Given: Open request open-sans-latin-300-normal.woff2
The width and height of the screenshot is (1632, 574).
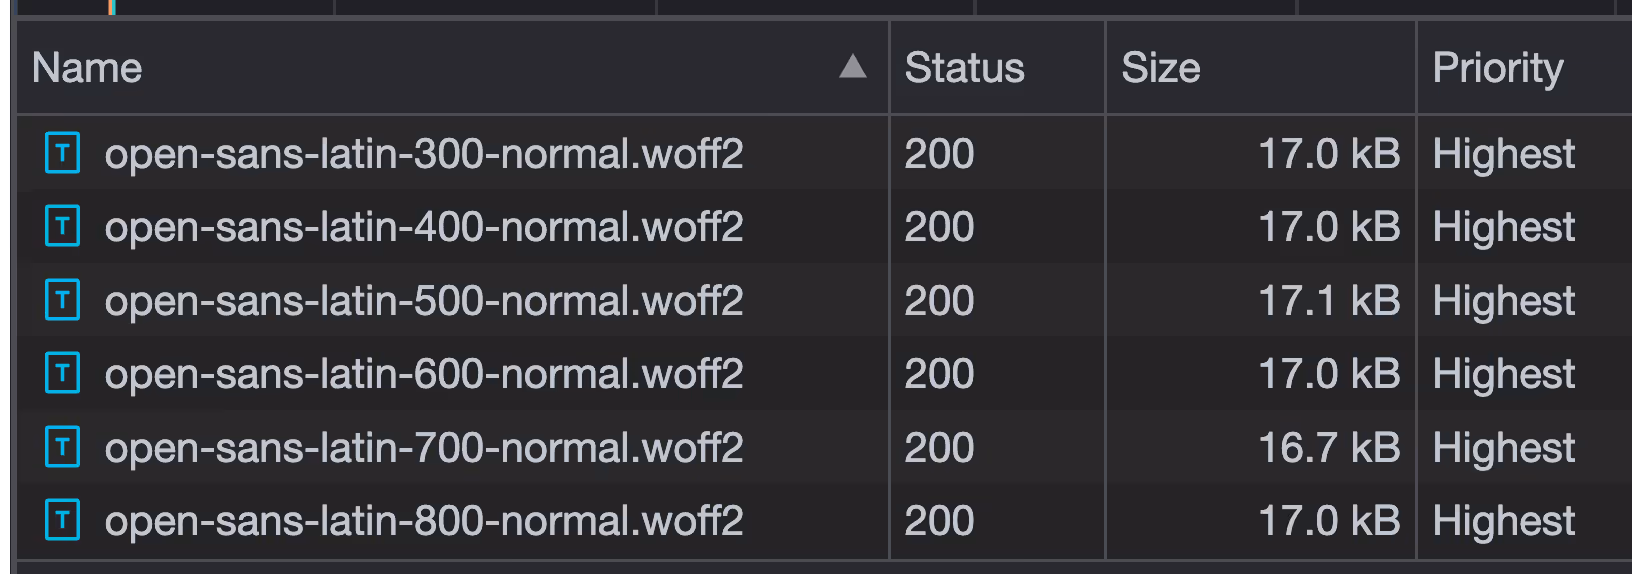Looking at the screenshot, I should (424, 154).
